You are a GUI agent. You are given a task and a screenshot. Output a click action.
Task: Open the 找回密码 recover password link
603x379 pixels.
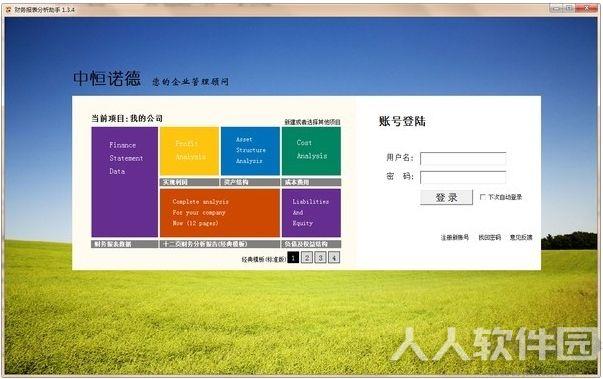tap(490, 238)
